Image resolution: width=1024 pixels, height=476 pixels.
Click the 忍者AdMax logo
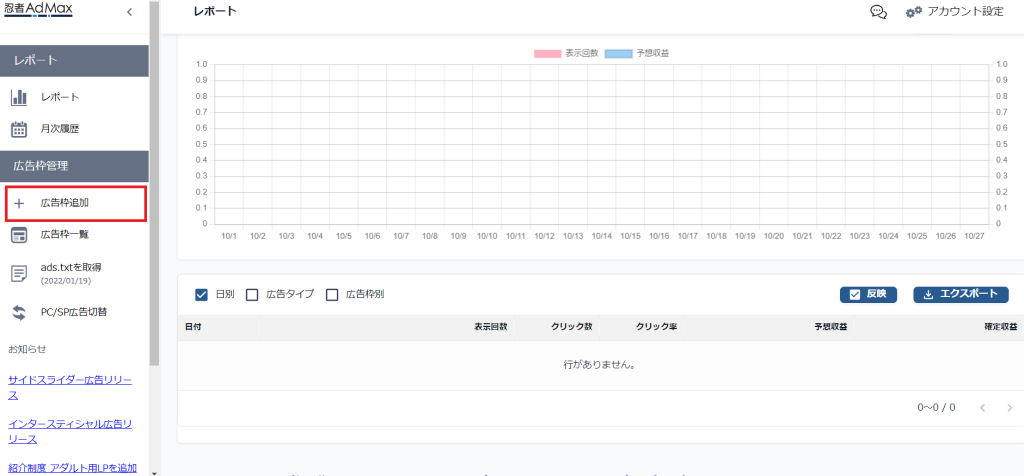pyautogui.click(x=38, y=10)
